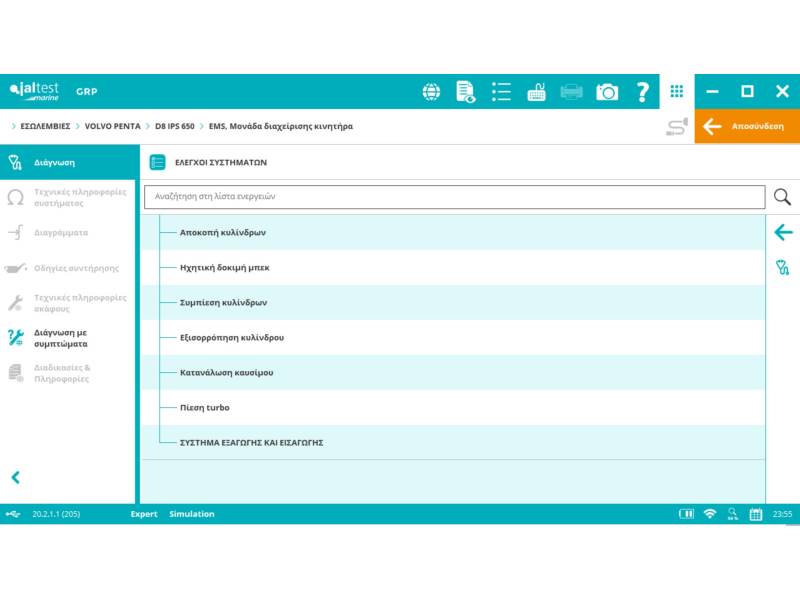
Task: Expand ΣΥΣΤΗΜΑ ΕΞΑΓΩΓΗΣ ΚΑΙ ΕΙΣΑΓΩΓΗΣ group
Action: click(x=251, y=442)
